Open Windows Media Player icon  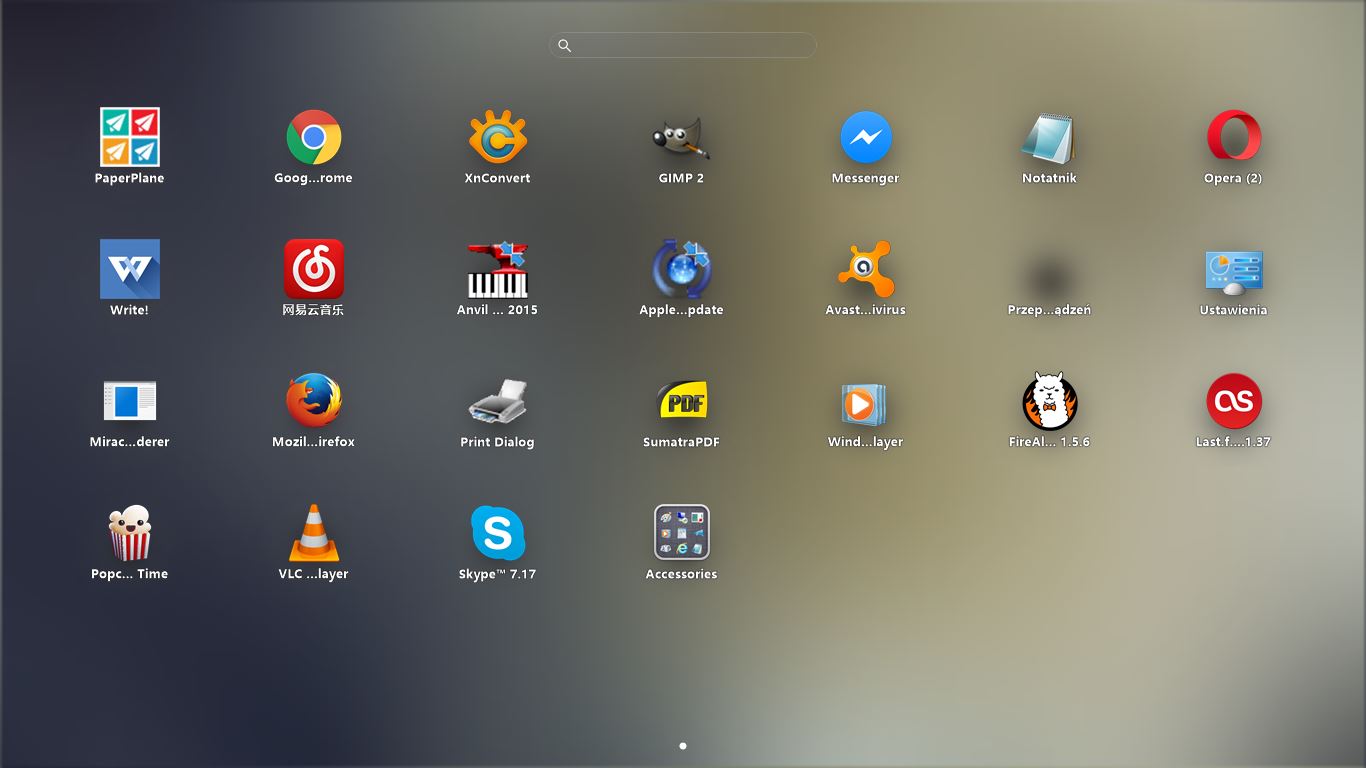click(x=864, y=404)
